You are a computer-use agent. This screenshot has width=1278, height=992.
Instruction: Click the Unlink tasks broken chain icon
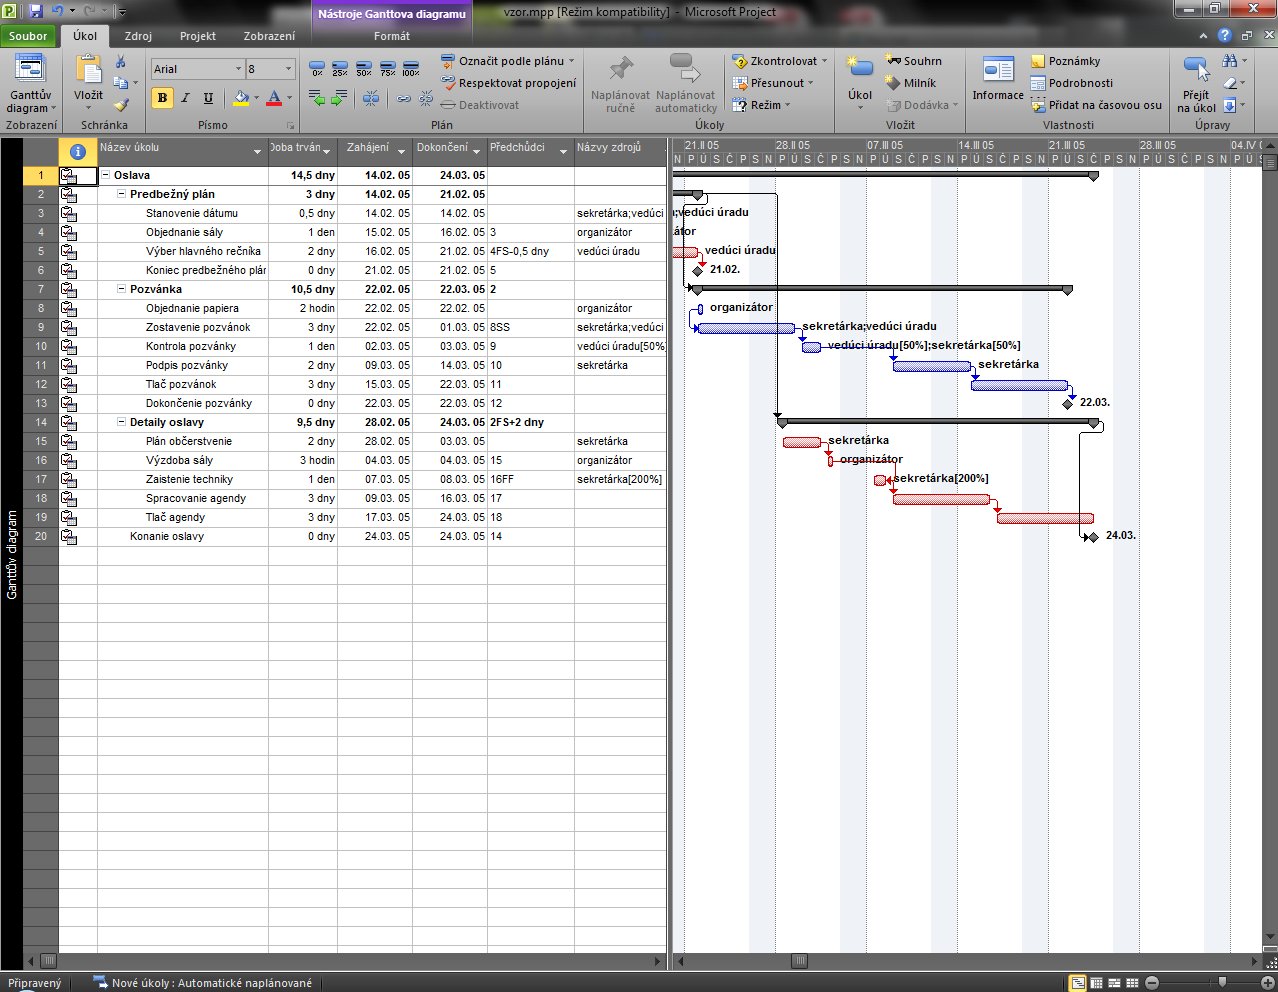tap(426, 98)
